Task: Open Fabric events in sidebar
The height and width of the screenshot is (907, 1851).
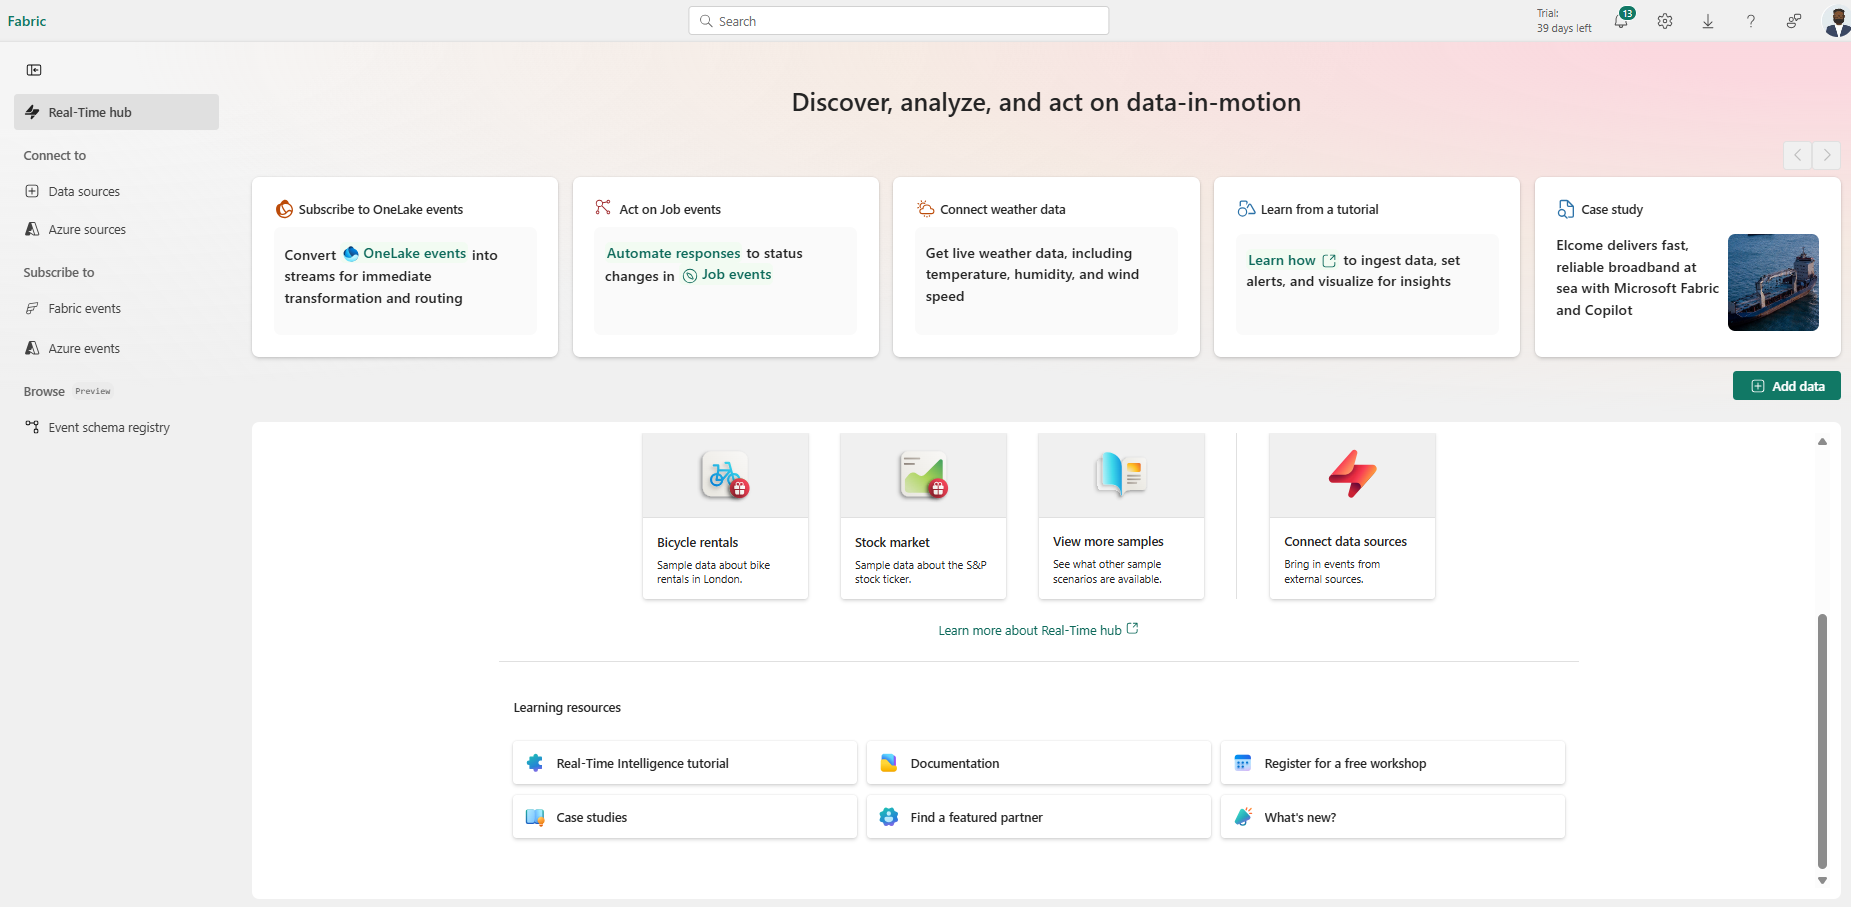Action: pos(84,309)
